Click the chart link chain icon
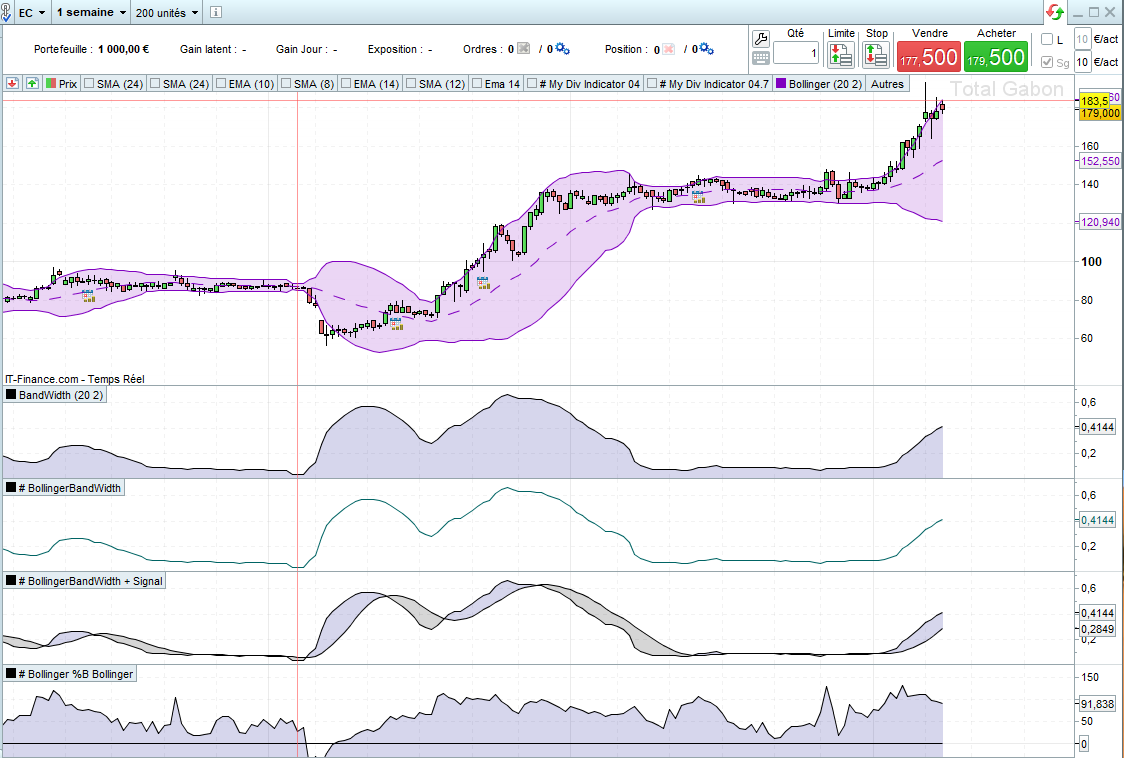This screenshot has width=1124, height=758. pos(6,12)
